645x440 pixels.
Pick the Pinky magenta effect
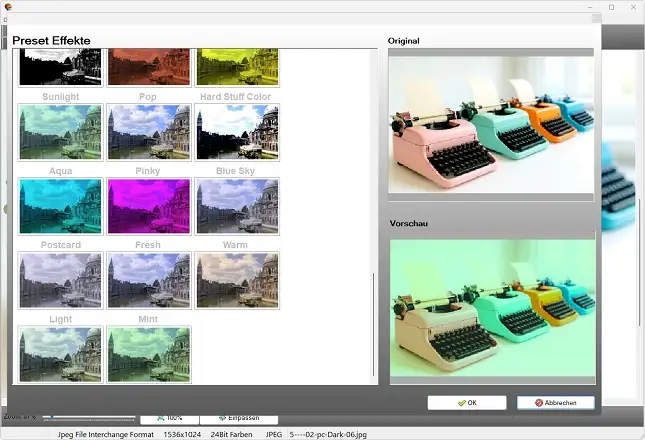click(148, 207)
